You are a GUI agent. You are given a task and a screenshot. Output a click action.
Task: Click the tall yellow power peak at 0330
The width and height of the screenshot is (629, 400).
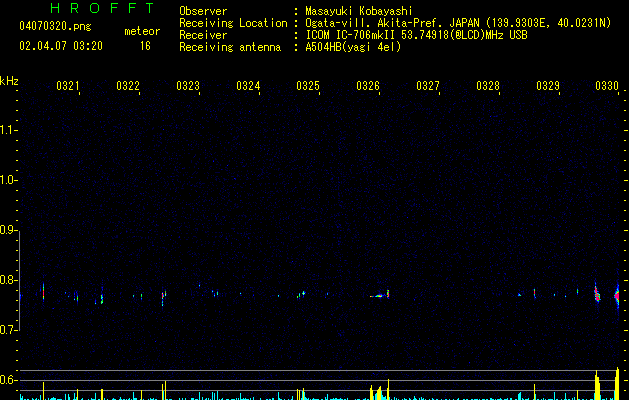point(617,384)
